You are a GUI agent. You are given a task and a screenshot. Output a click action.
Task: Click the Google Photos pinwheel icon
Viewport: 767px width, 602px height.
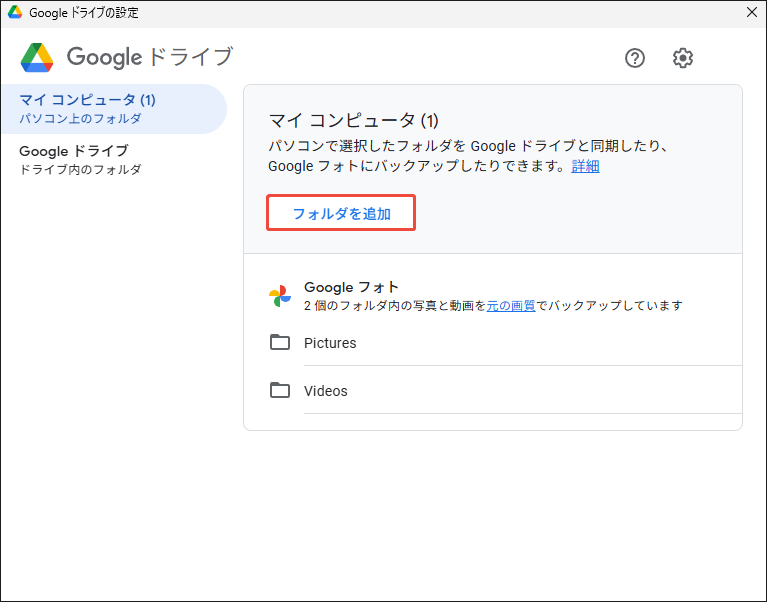point(280,296)
